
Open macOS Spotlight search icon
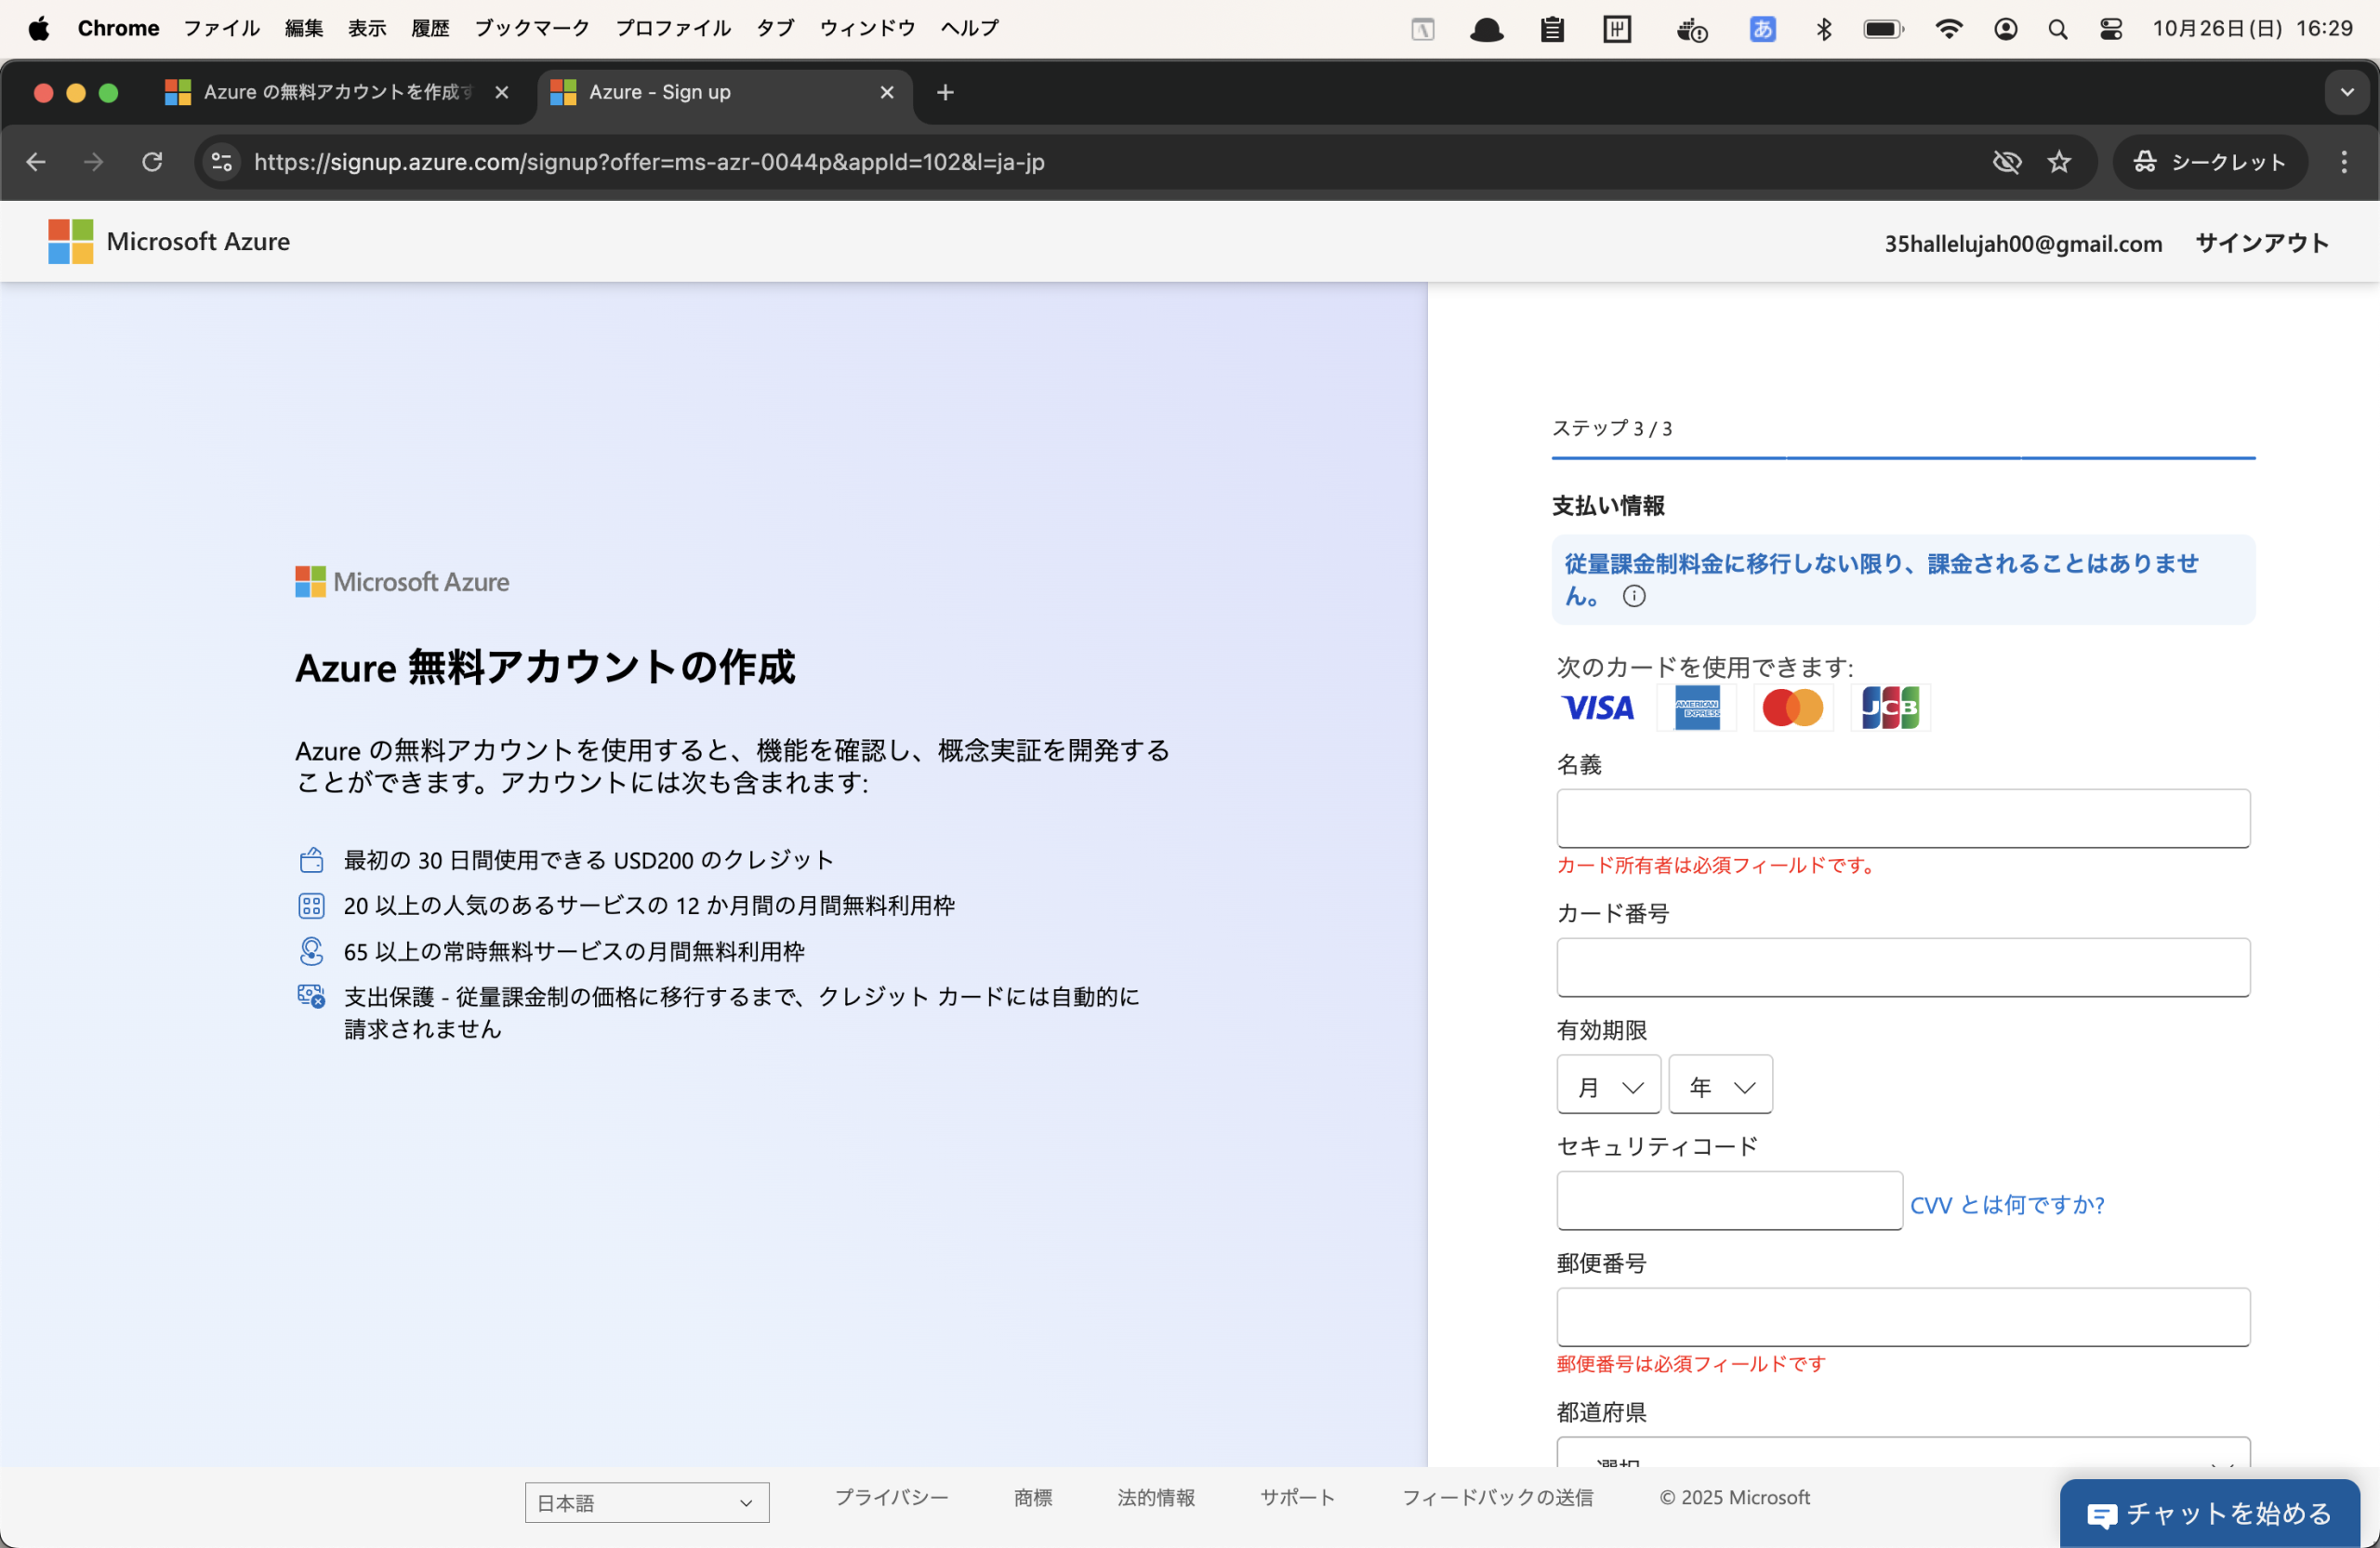(x=2057, y=29)
